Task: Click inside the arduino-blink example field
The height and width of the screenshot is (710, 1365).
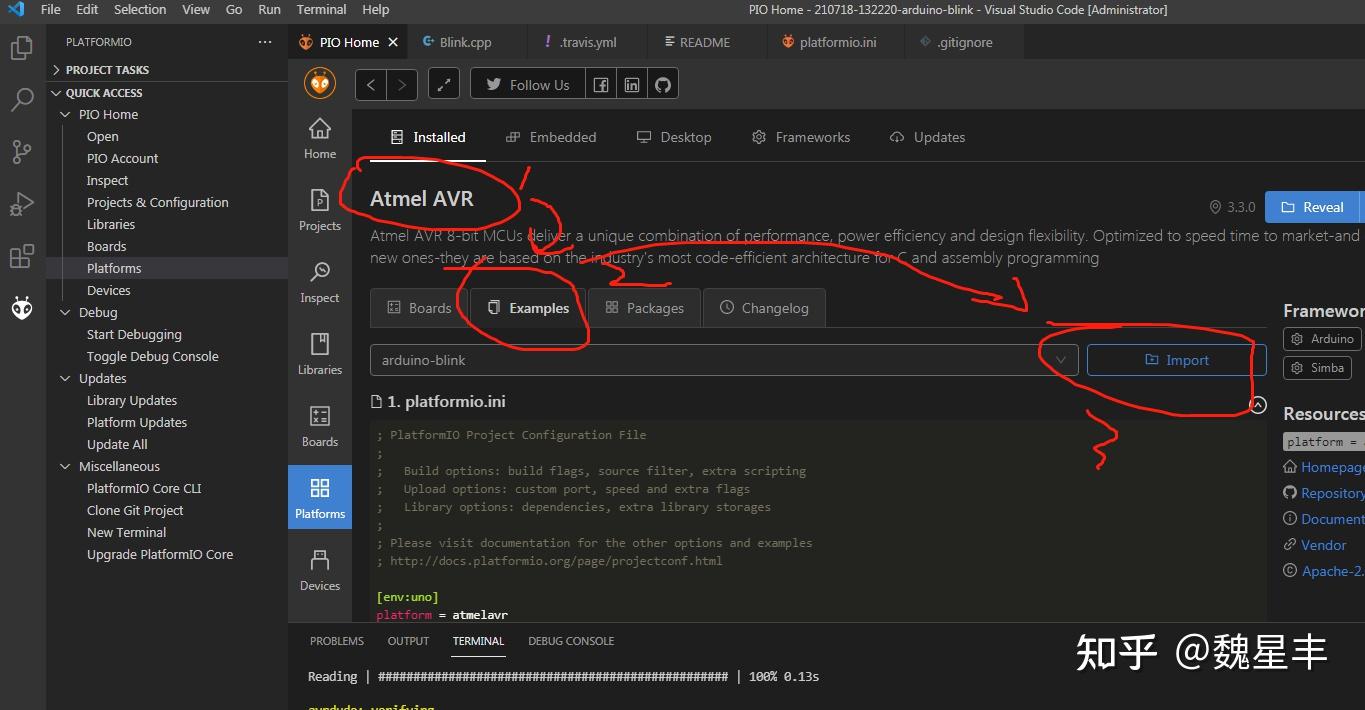Action: pyautogui.click(x=700, y=359)
